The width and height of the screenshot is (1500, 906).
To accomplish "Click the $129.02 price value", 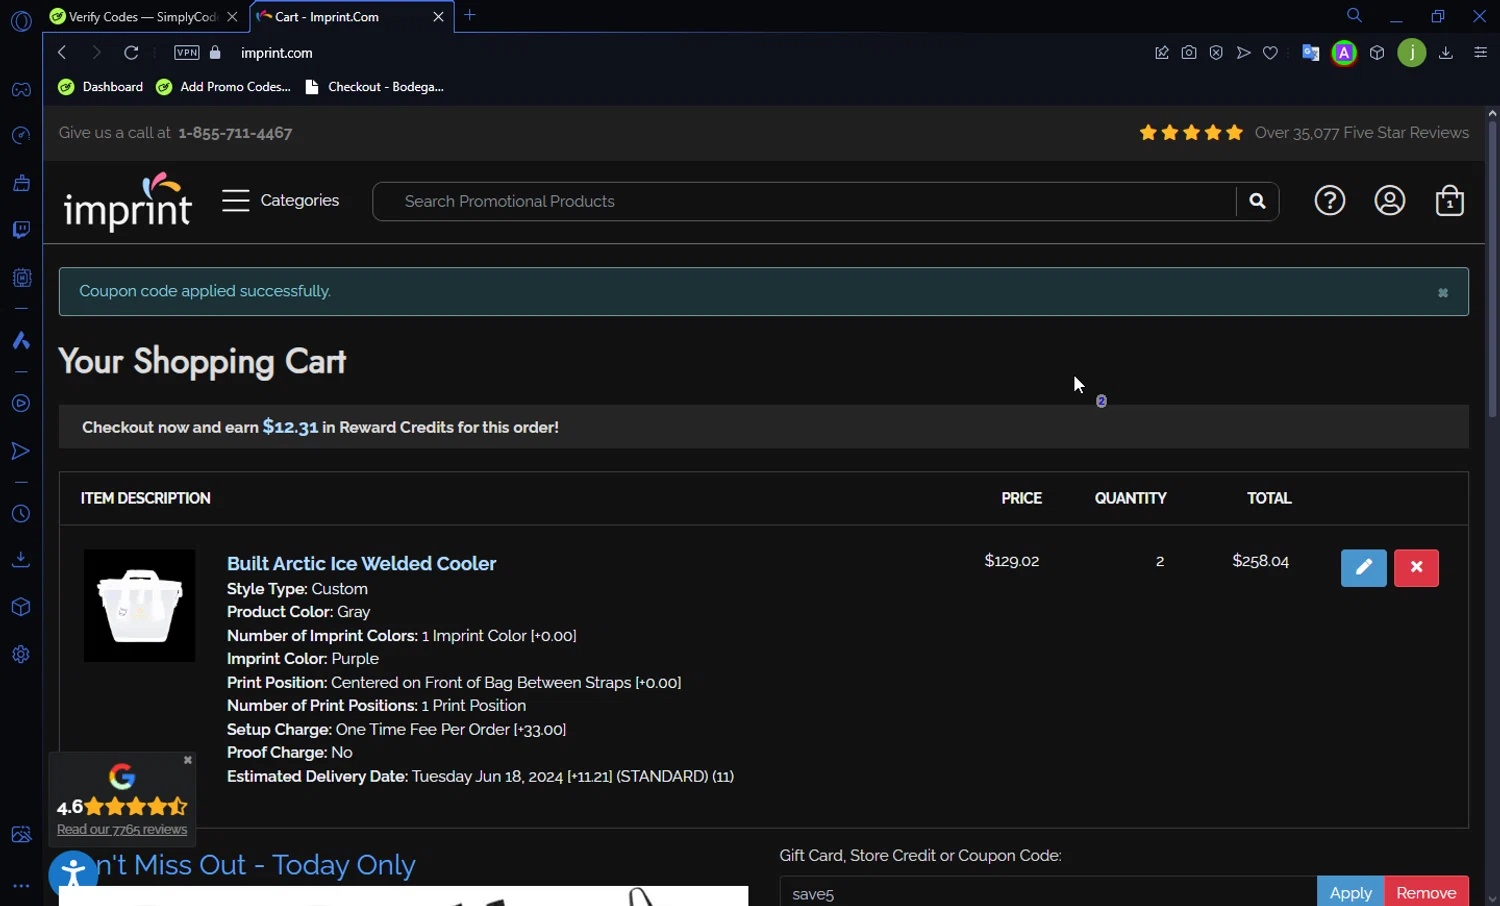I will (x=1012, y=562).
